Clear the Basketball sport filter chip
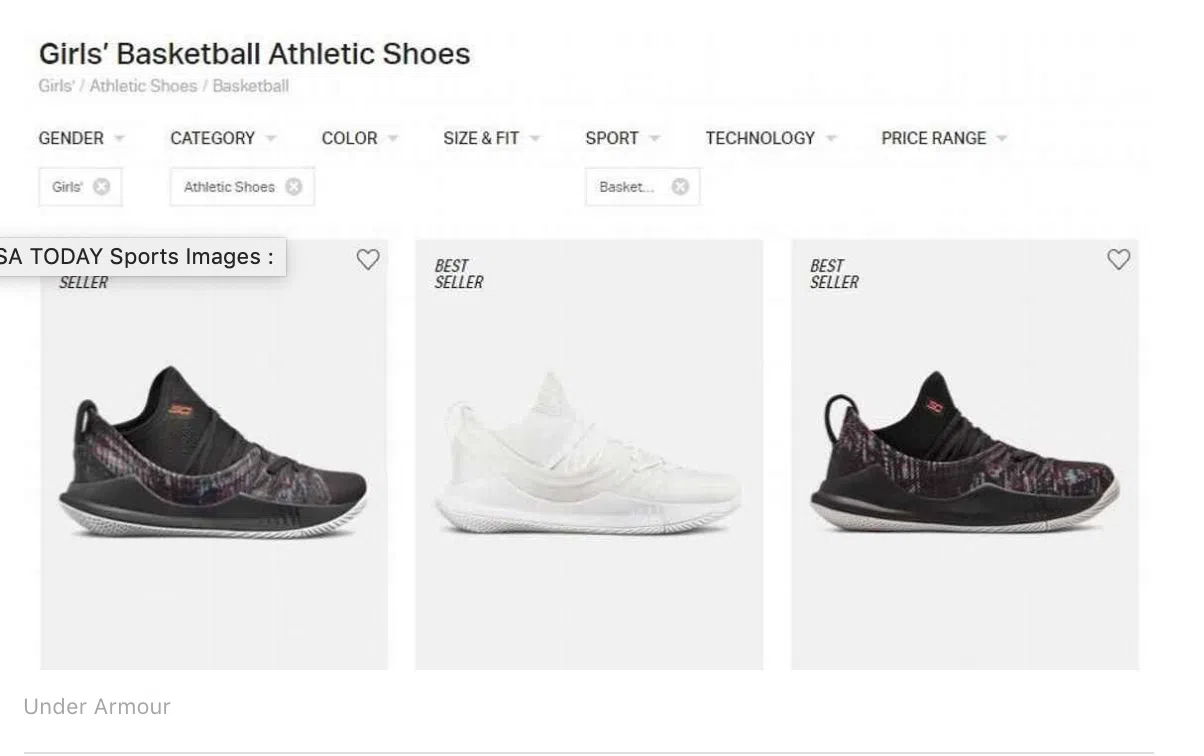The width and height of the screenshot is (1204, 756). pyautogui.click(x=680, y=187)
